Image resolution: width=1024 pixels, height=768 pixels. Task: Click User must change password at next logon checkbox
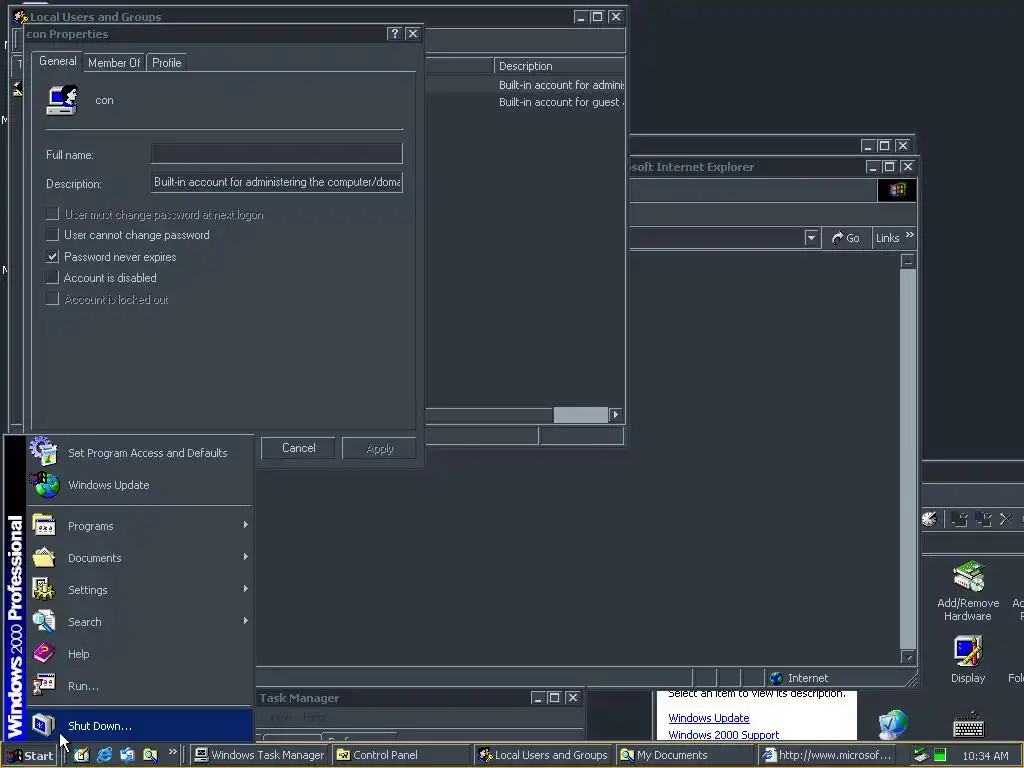(x=52, y=214)
